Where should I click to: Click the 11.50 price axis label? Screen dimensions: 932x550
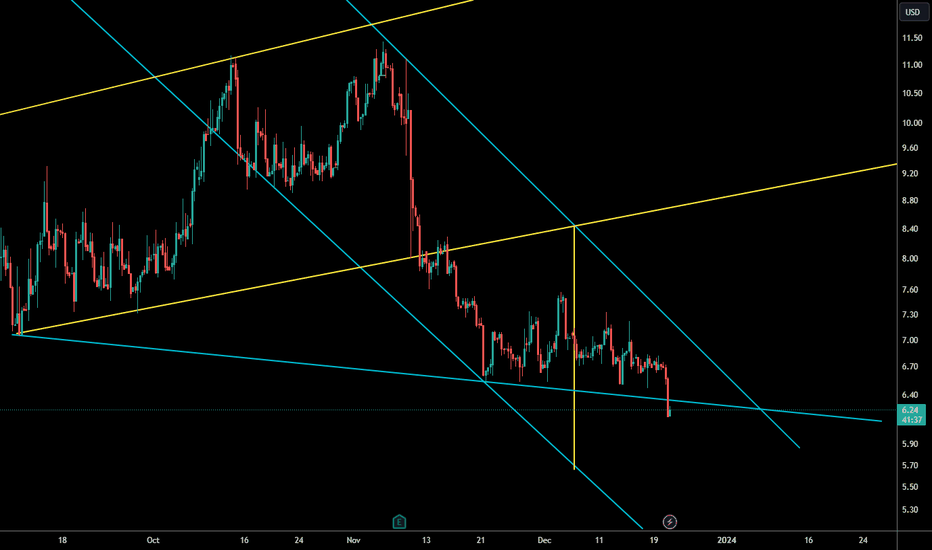tap(912, 38)
